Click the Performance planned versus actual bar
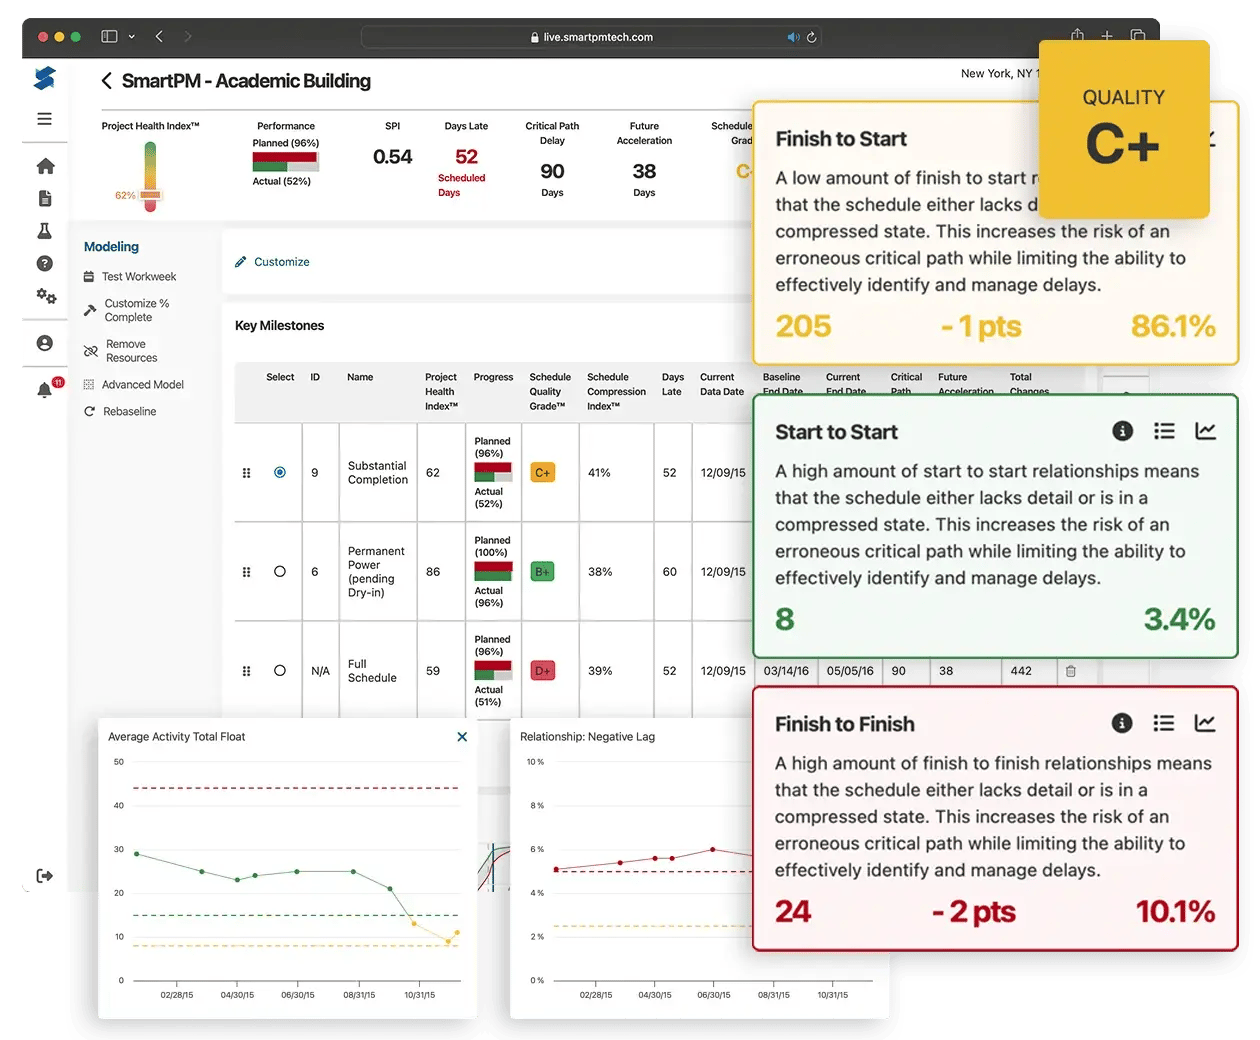 pyautogui.click(x=285, y=162)
